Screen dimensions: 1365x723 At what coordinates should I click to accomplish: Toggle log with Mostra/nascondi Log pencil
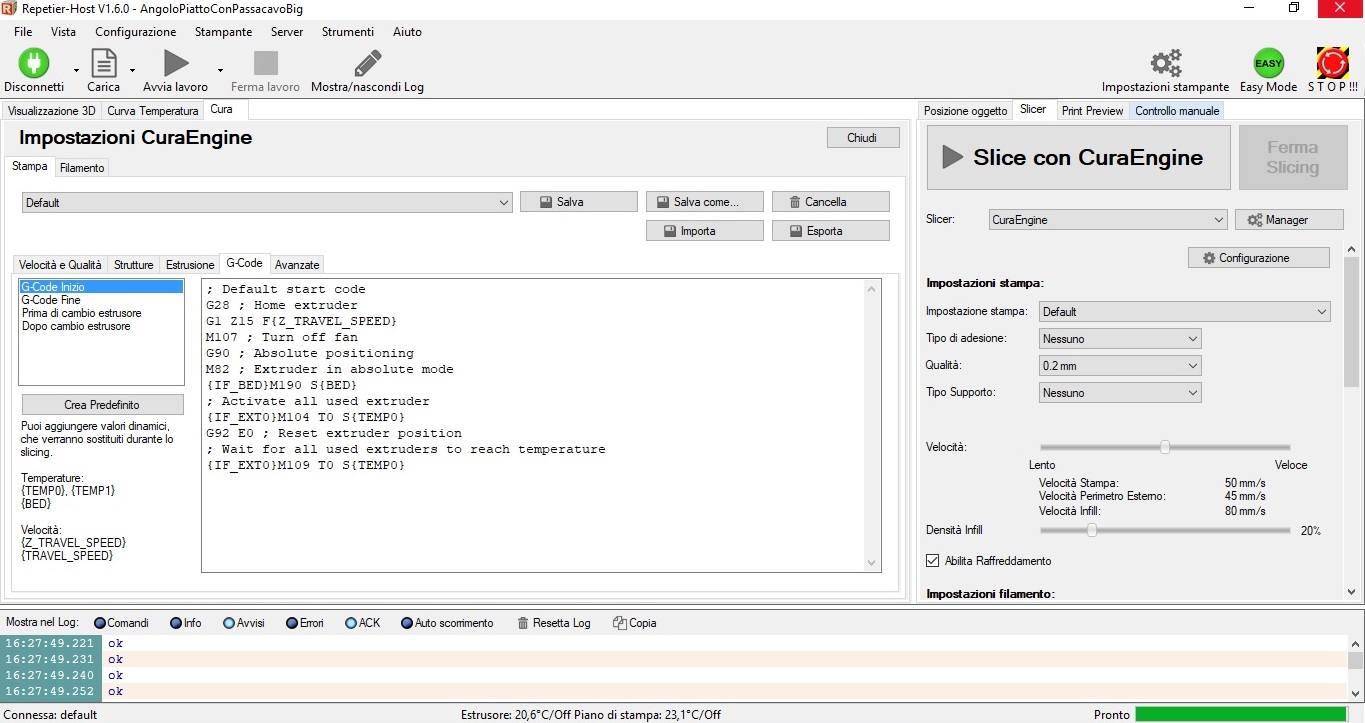point(367,64)
